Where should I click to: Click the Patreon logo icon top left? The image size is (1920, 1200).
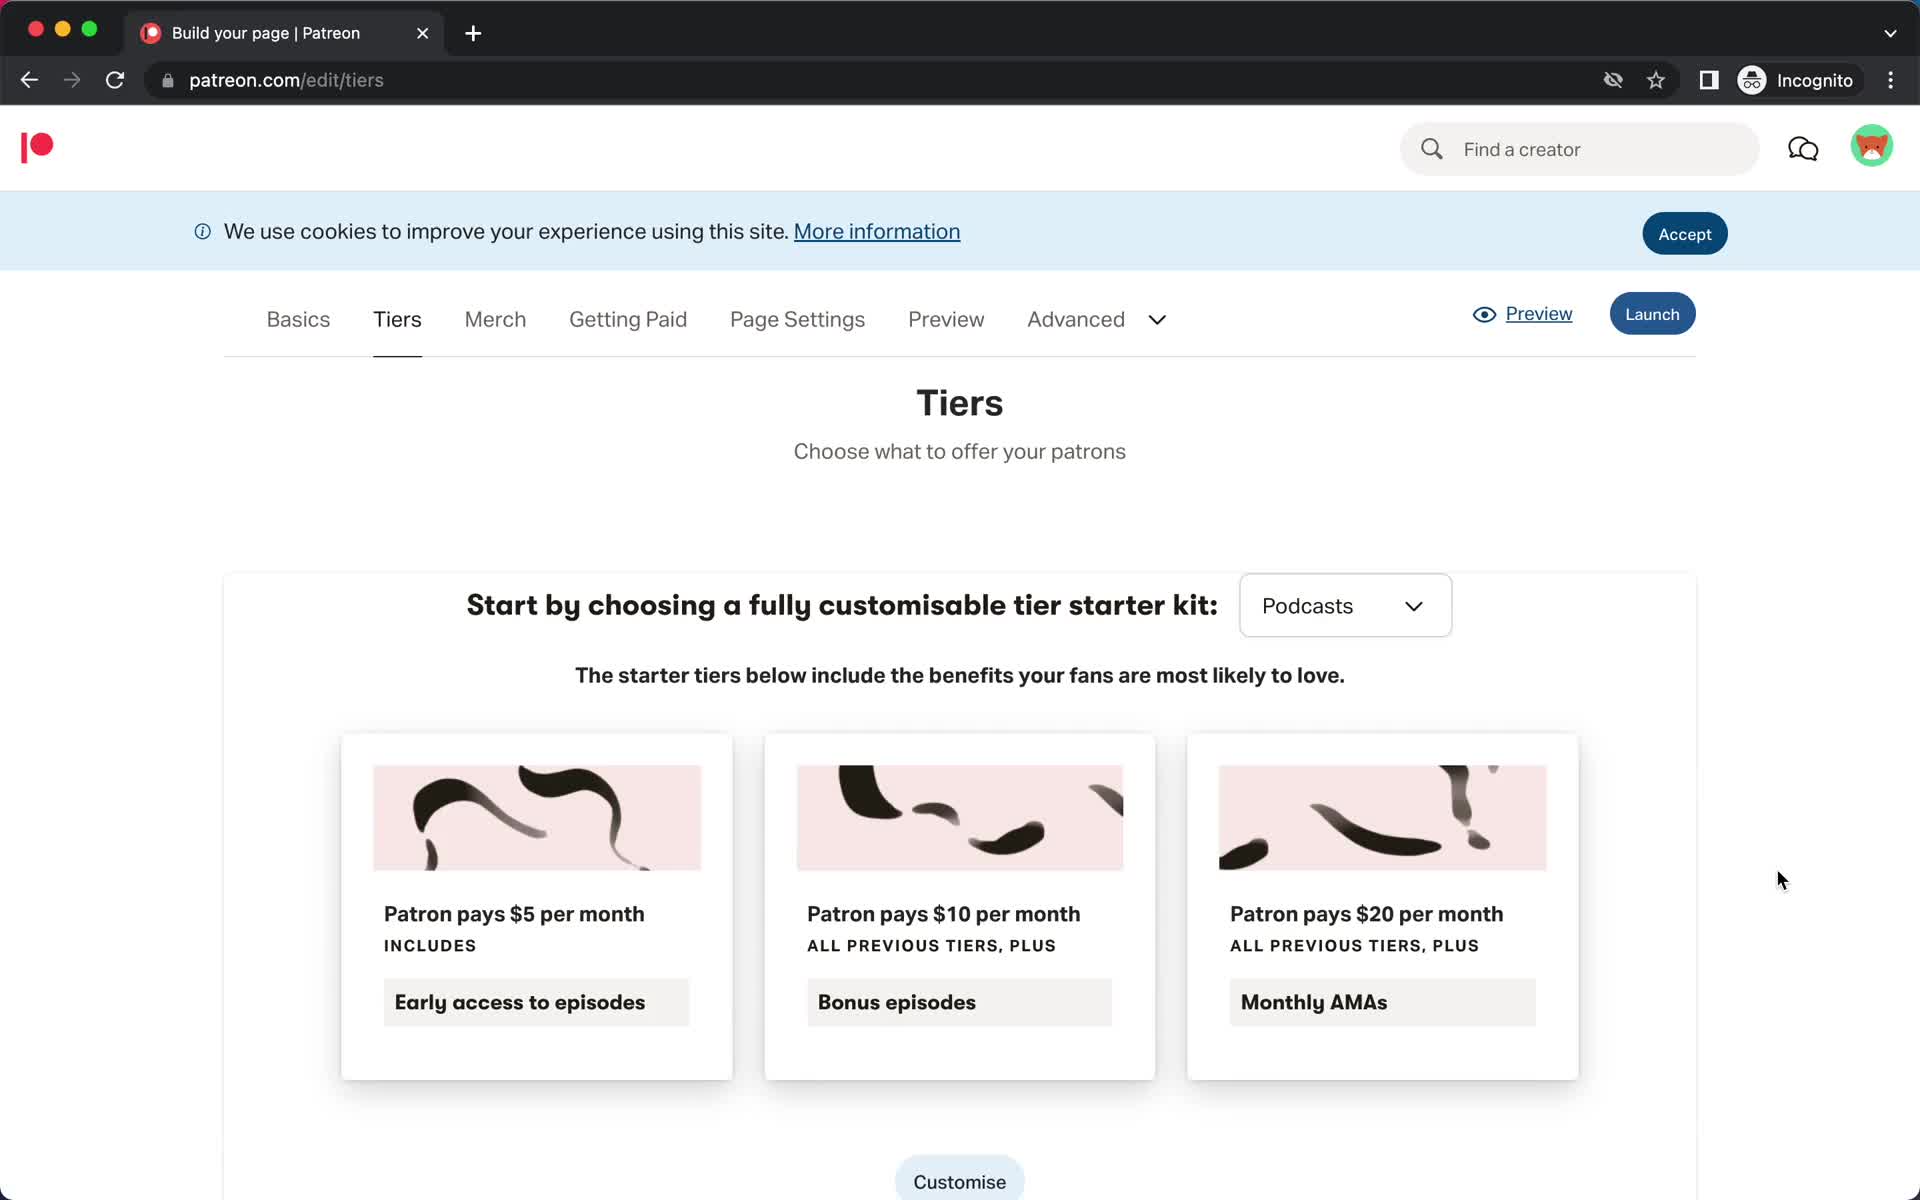point(36,148)
